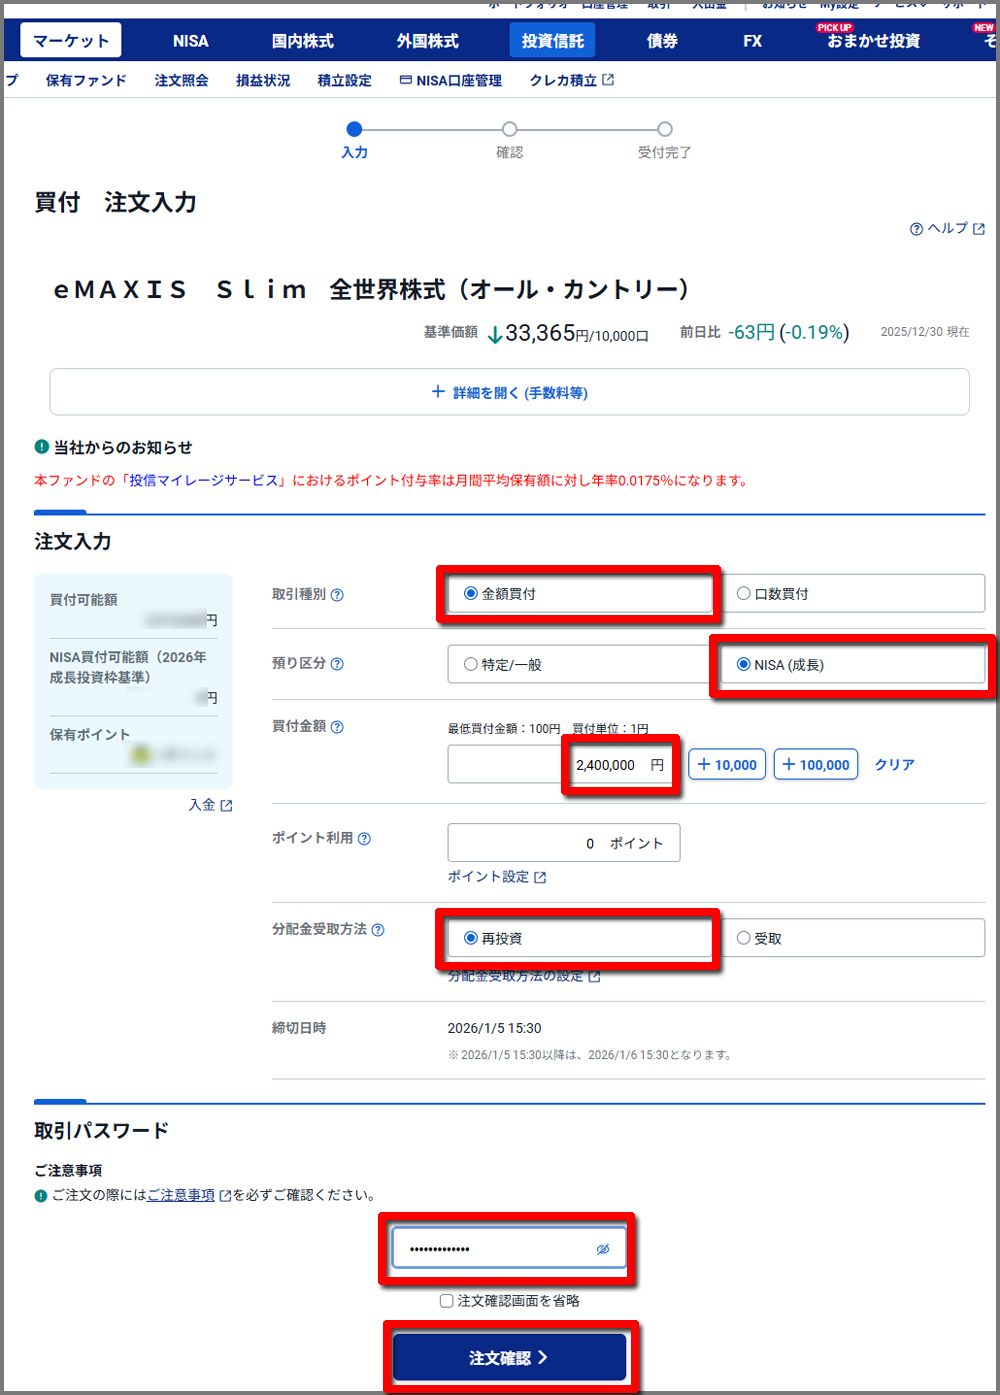
Task: Expand 詳細を開く to show fees
Action: pos(509,392)
